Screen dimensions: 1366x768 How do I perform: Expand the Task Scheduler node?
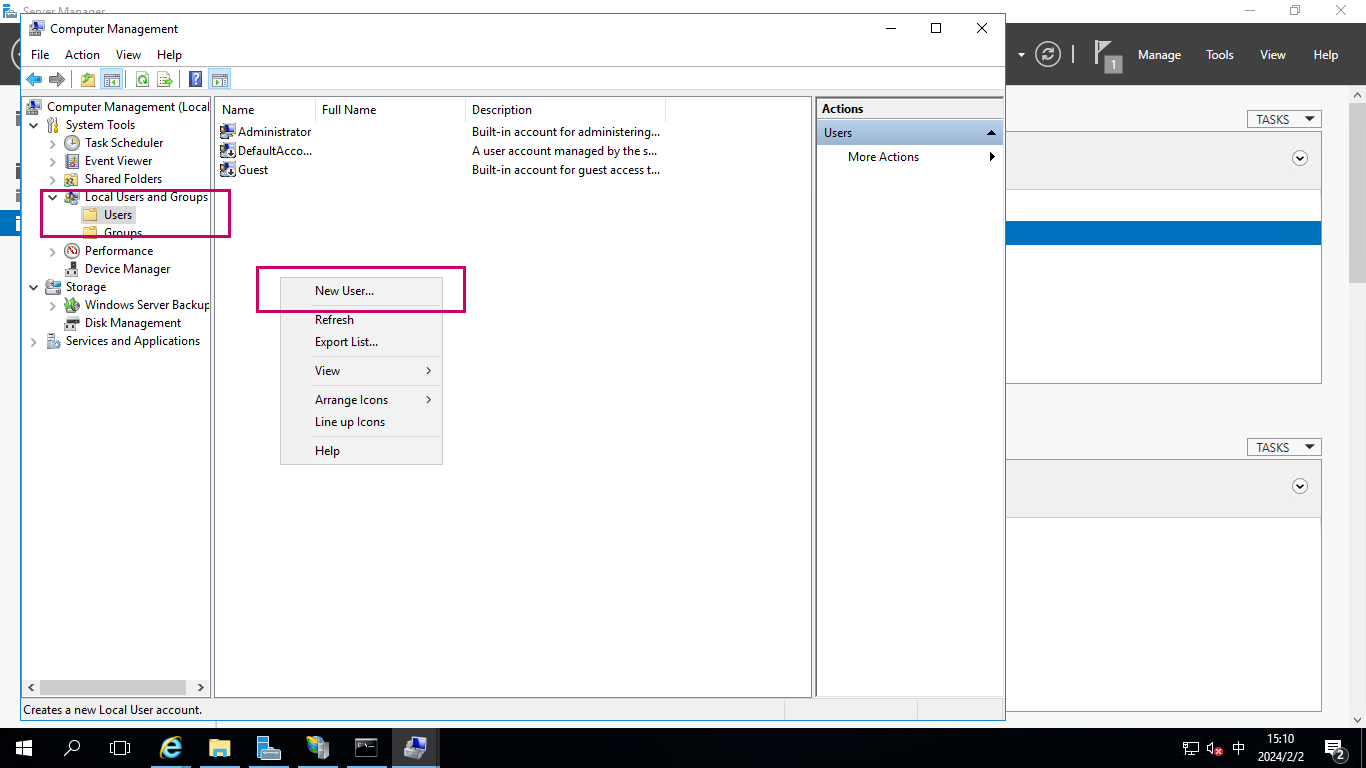52,143
